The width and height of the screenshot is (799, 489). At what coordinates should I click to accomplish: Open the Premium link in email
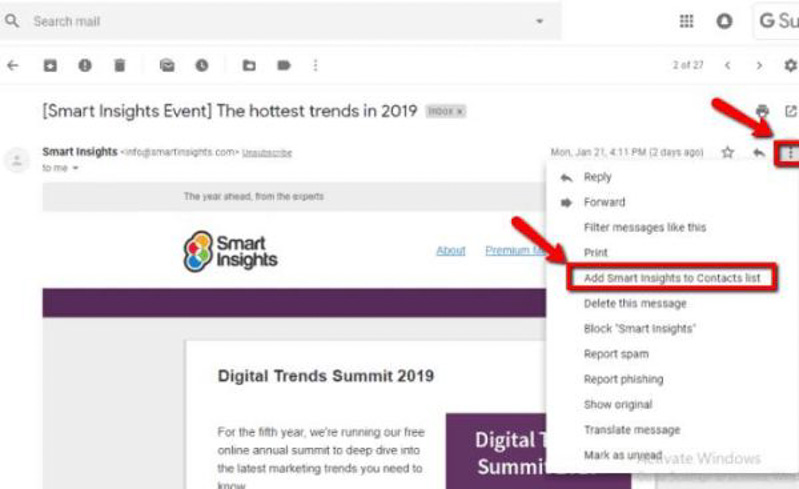515,251
